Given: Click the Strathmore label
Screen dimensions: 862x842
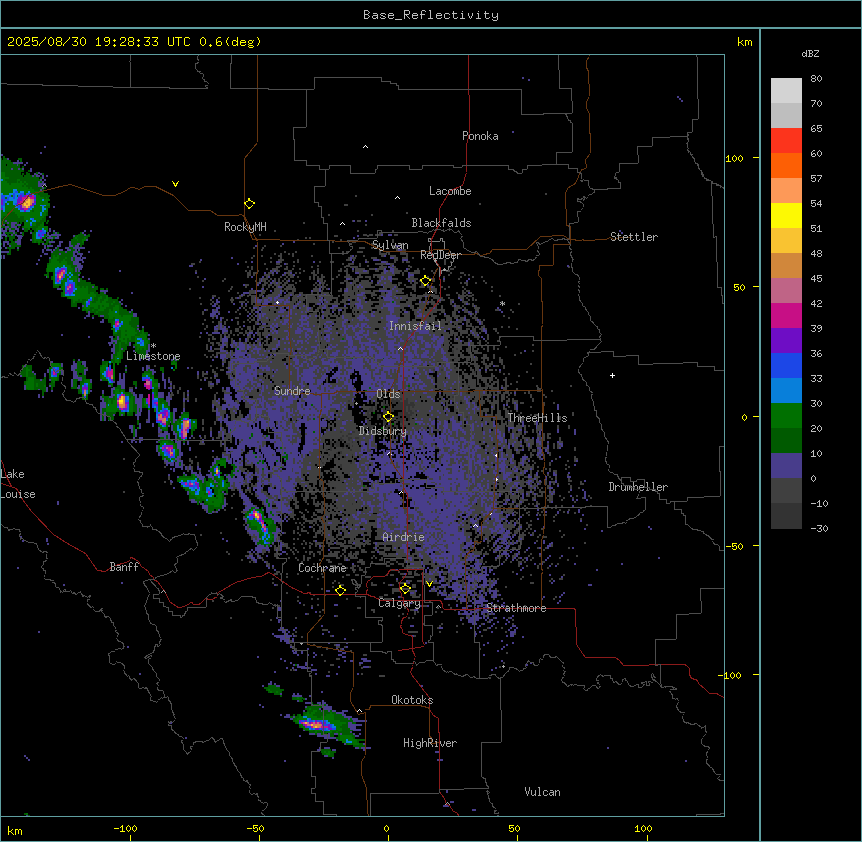Looking at the screenshot, I should 516,608.
